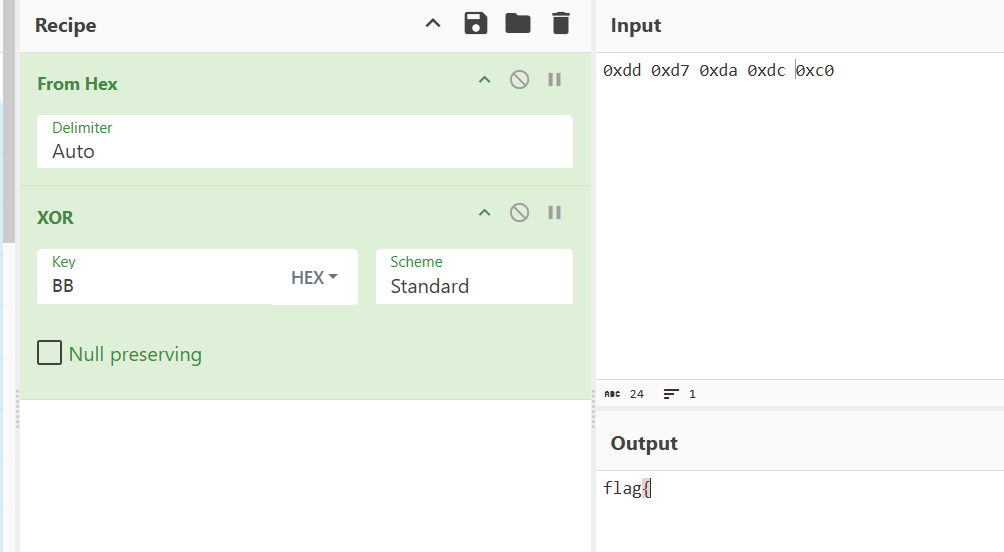
Task: Load a recipe via folder icon
Action: 518,24
